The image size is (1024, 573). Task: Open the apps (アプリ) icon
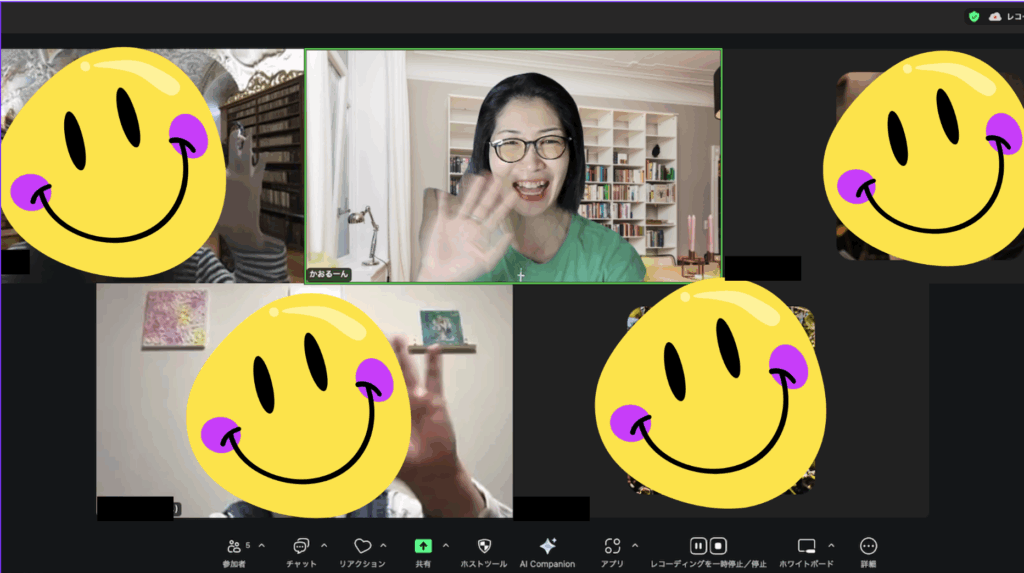click(612, 547)
